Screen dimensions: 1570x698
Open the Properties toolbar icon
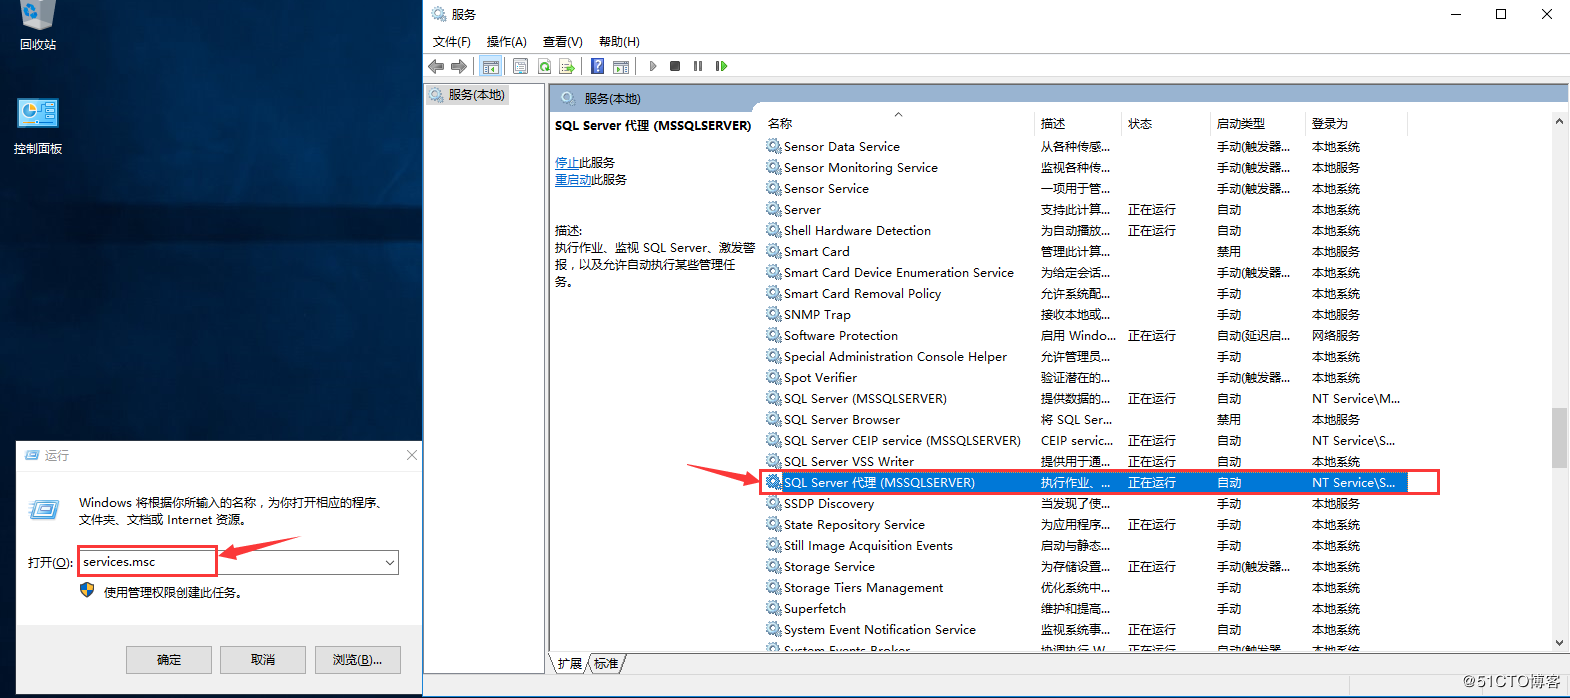point(520,66)
